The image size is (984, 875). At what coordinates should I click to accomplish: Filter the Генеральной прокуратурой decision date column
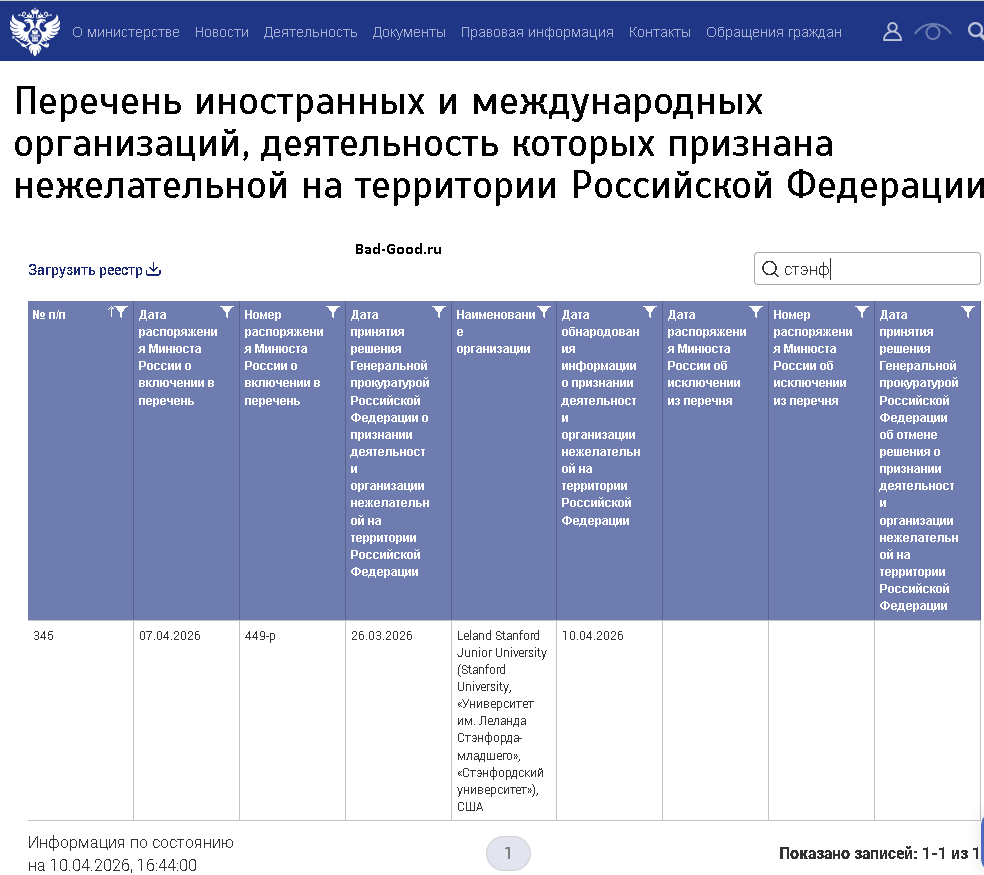439,313
